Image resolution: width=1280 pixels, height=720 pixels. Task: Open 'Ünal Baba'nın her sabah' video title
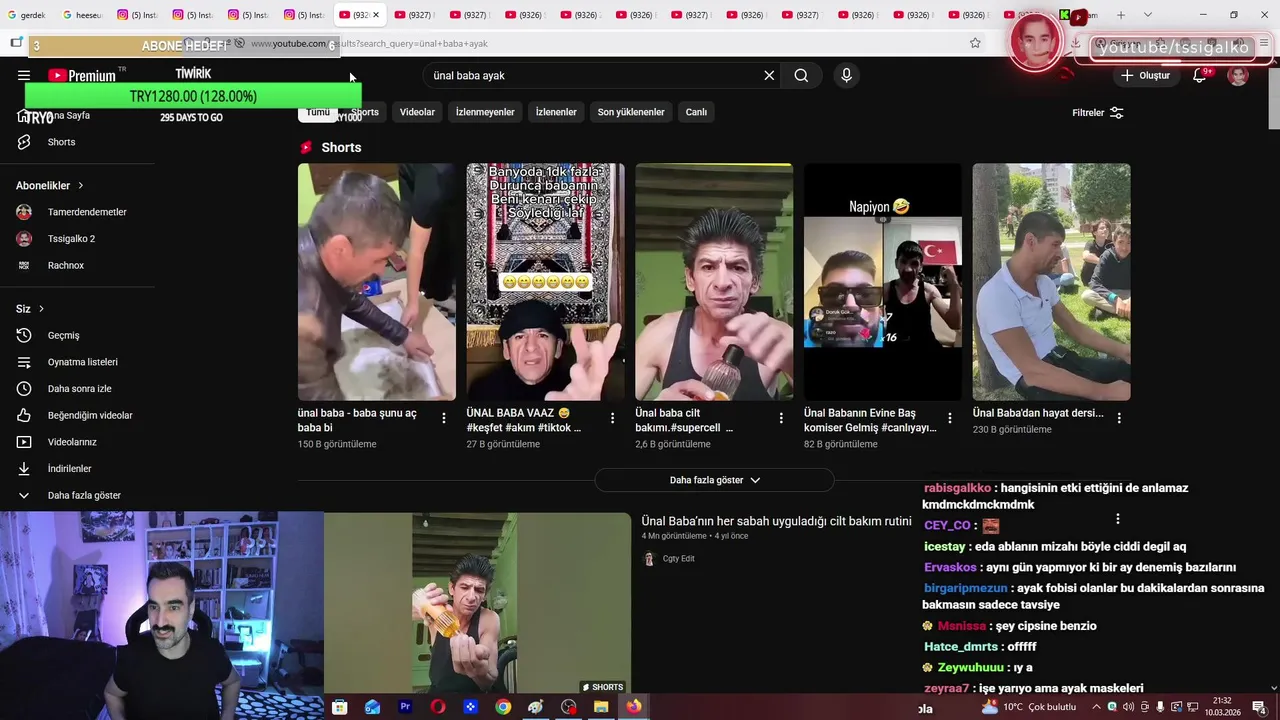click(x=776, y=521)
